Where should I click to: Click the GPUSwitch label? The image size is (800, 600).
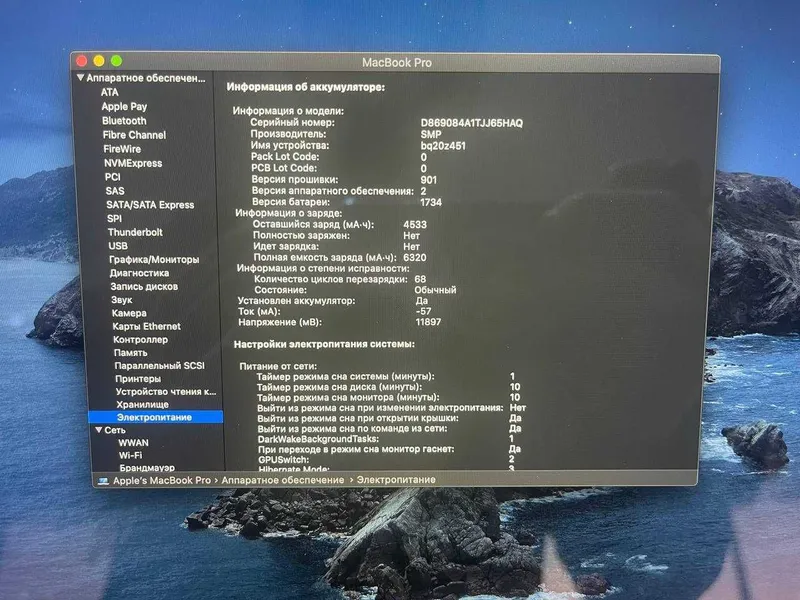(x=284, y=460)
